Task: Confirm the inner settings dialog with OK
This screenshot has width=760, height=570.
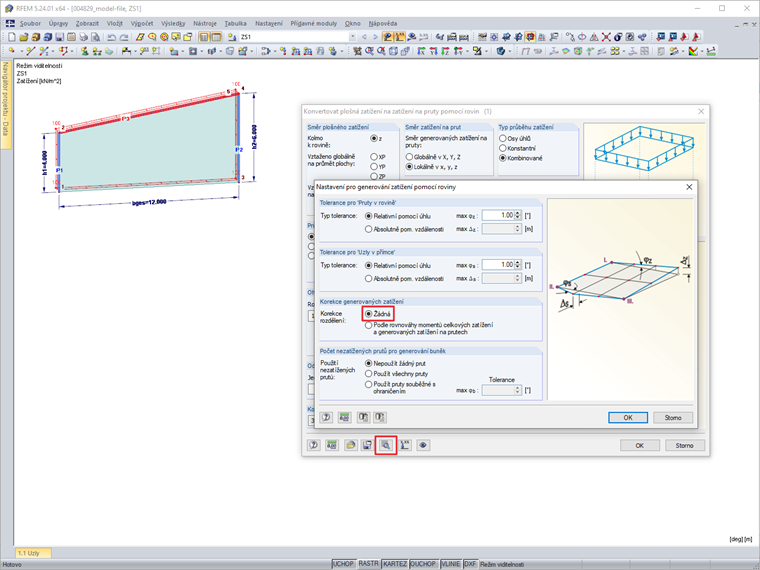Action: [628, 417]
